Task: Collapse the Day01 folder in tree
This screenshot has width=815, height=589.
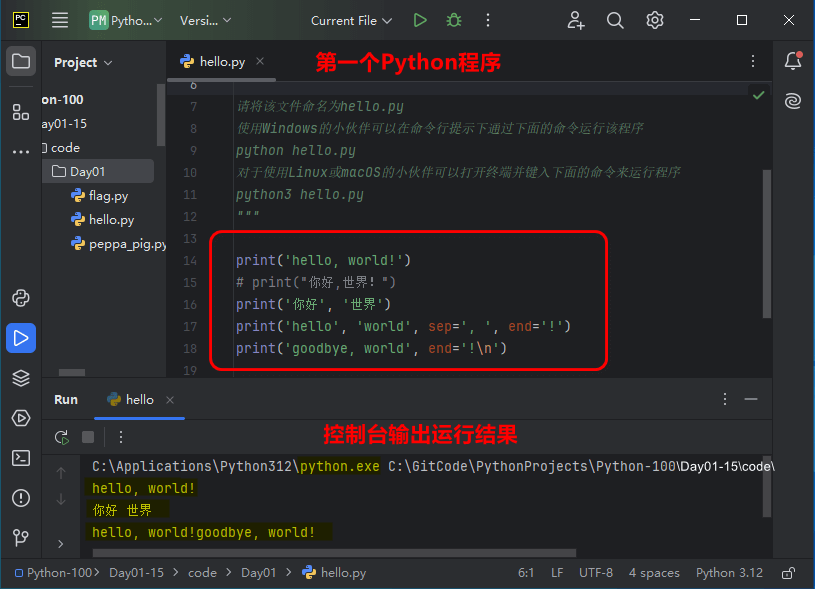Action: click(87, 172)
